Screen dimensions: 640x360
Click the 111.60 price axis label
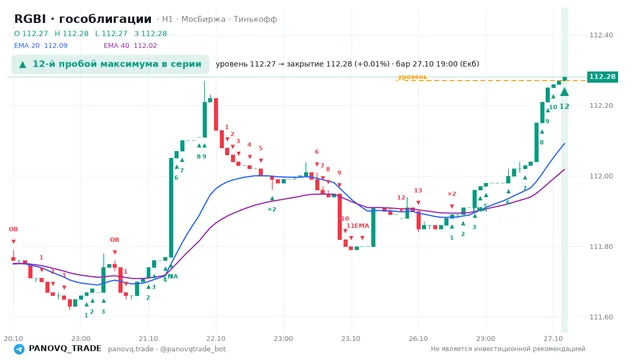click(x=601, y=317)
